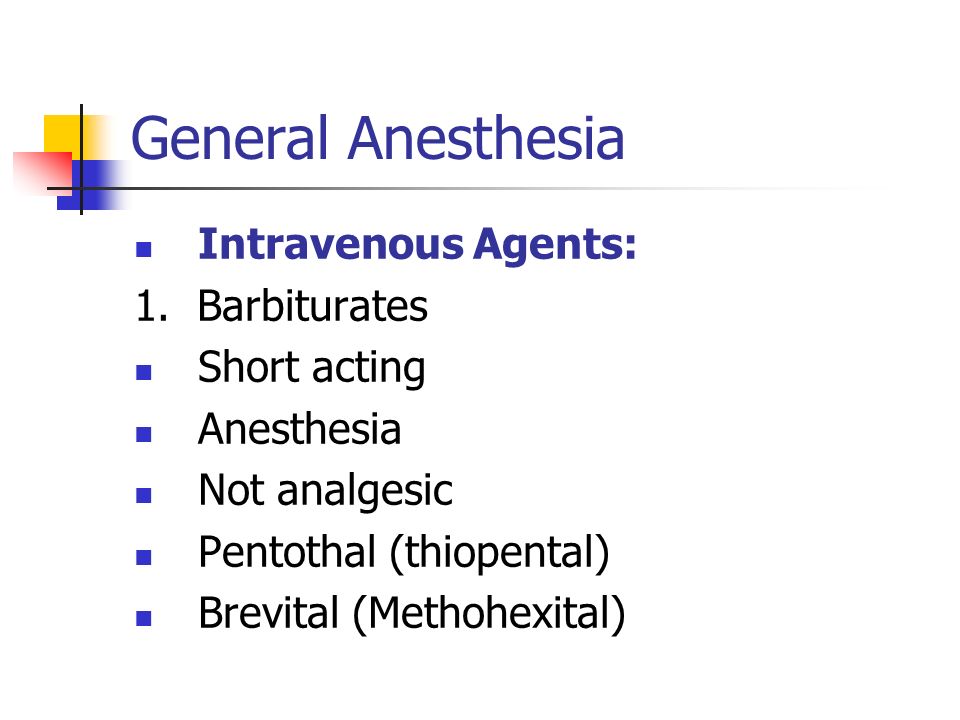Select the Intravenous Agents heading
This screenshot has height=720, width=960.
point(417,245)
